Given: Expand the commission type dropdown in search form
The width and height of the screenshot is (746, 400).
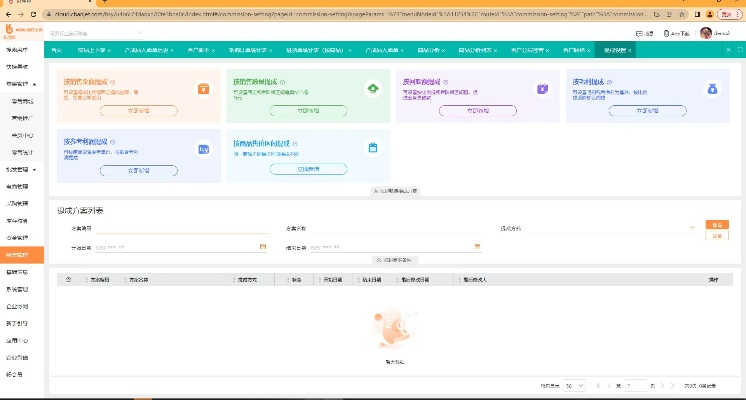Looking at the screenshot, I should (x=692, y=228).
